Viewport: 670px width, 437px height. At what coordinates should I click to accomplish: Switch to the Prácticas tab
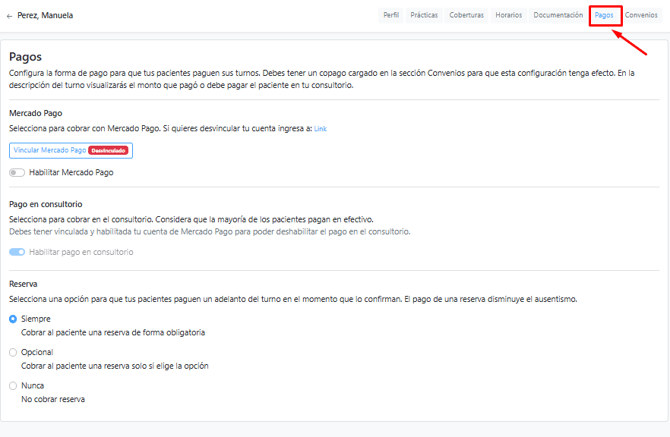(x=424, y=15)
